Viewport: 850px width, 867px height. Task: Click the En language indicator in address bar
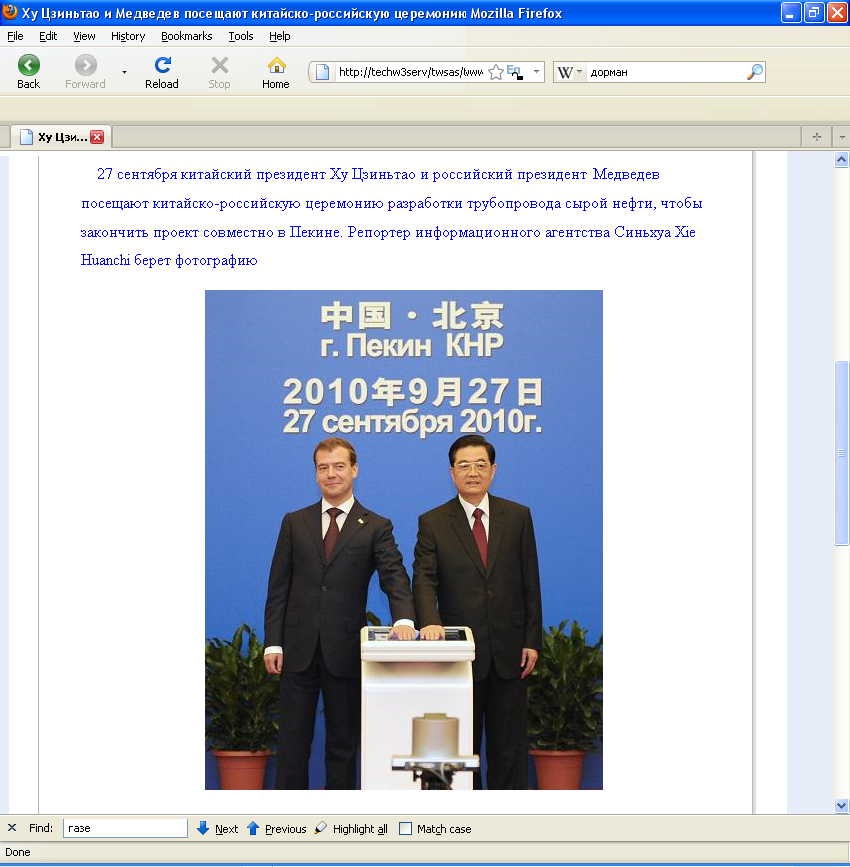coord(514,72)
